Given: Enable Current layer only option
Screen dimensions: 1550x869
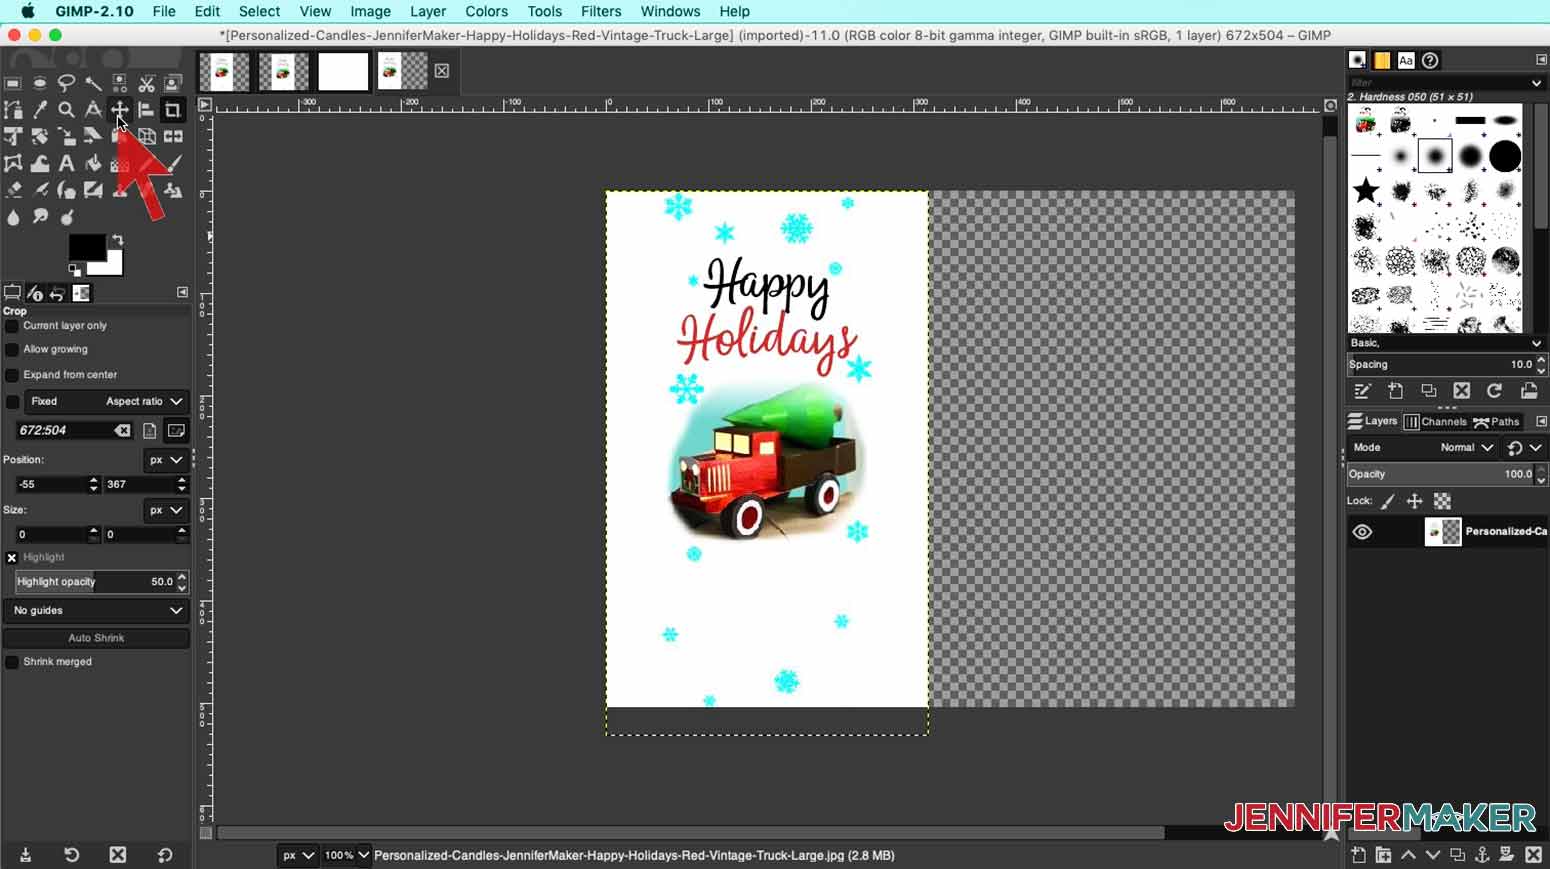Looking at the screenshot, I should tap(12, 326).
